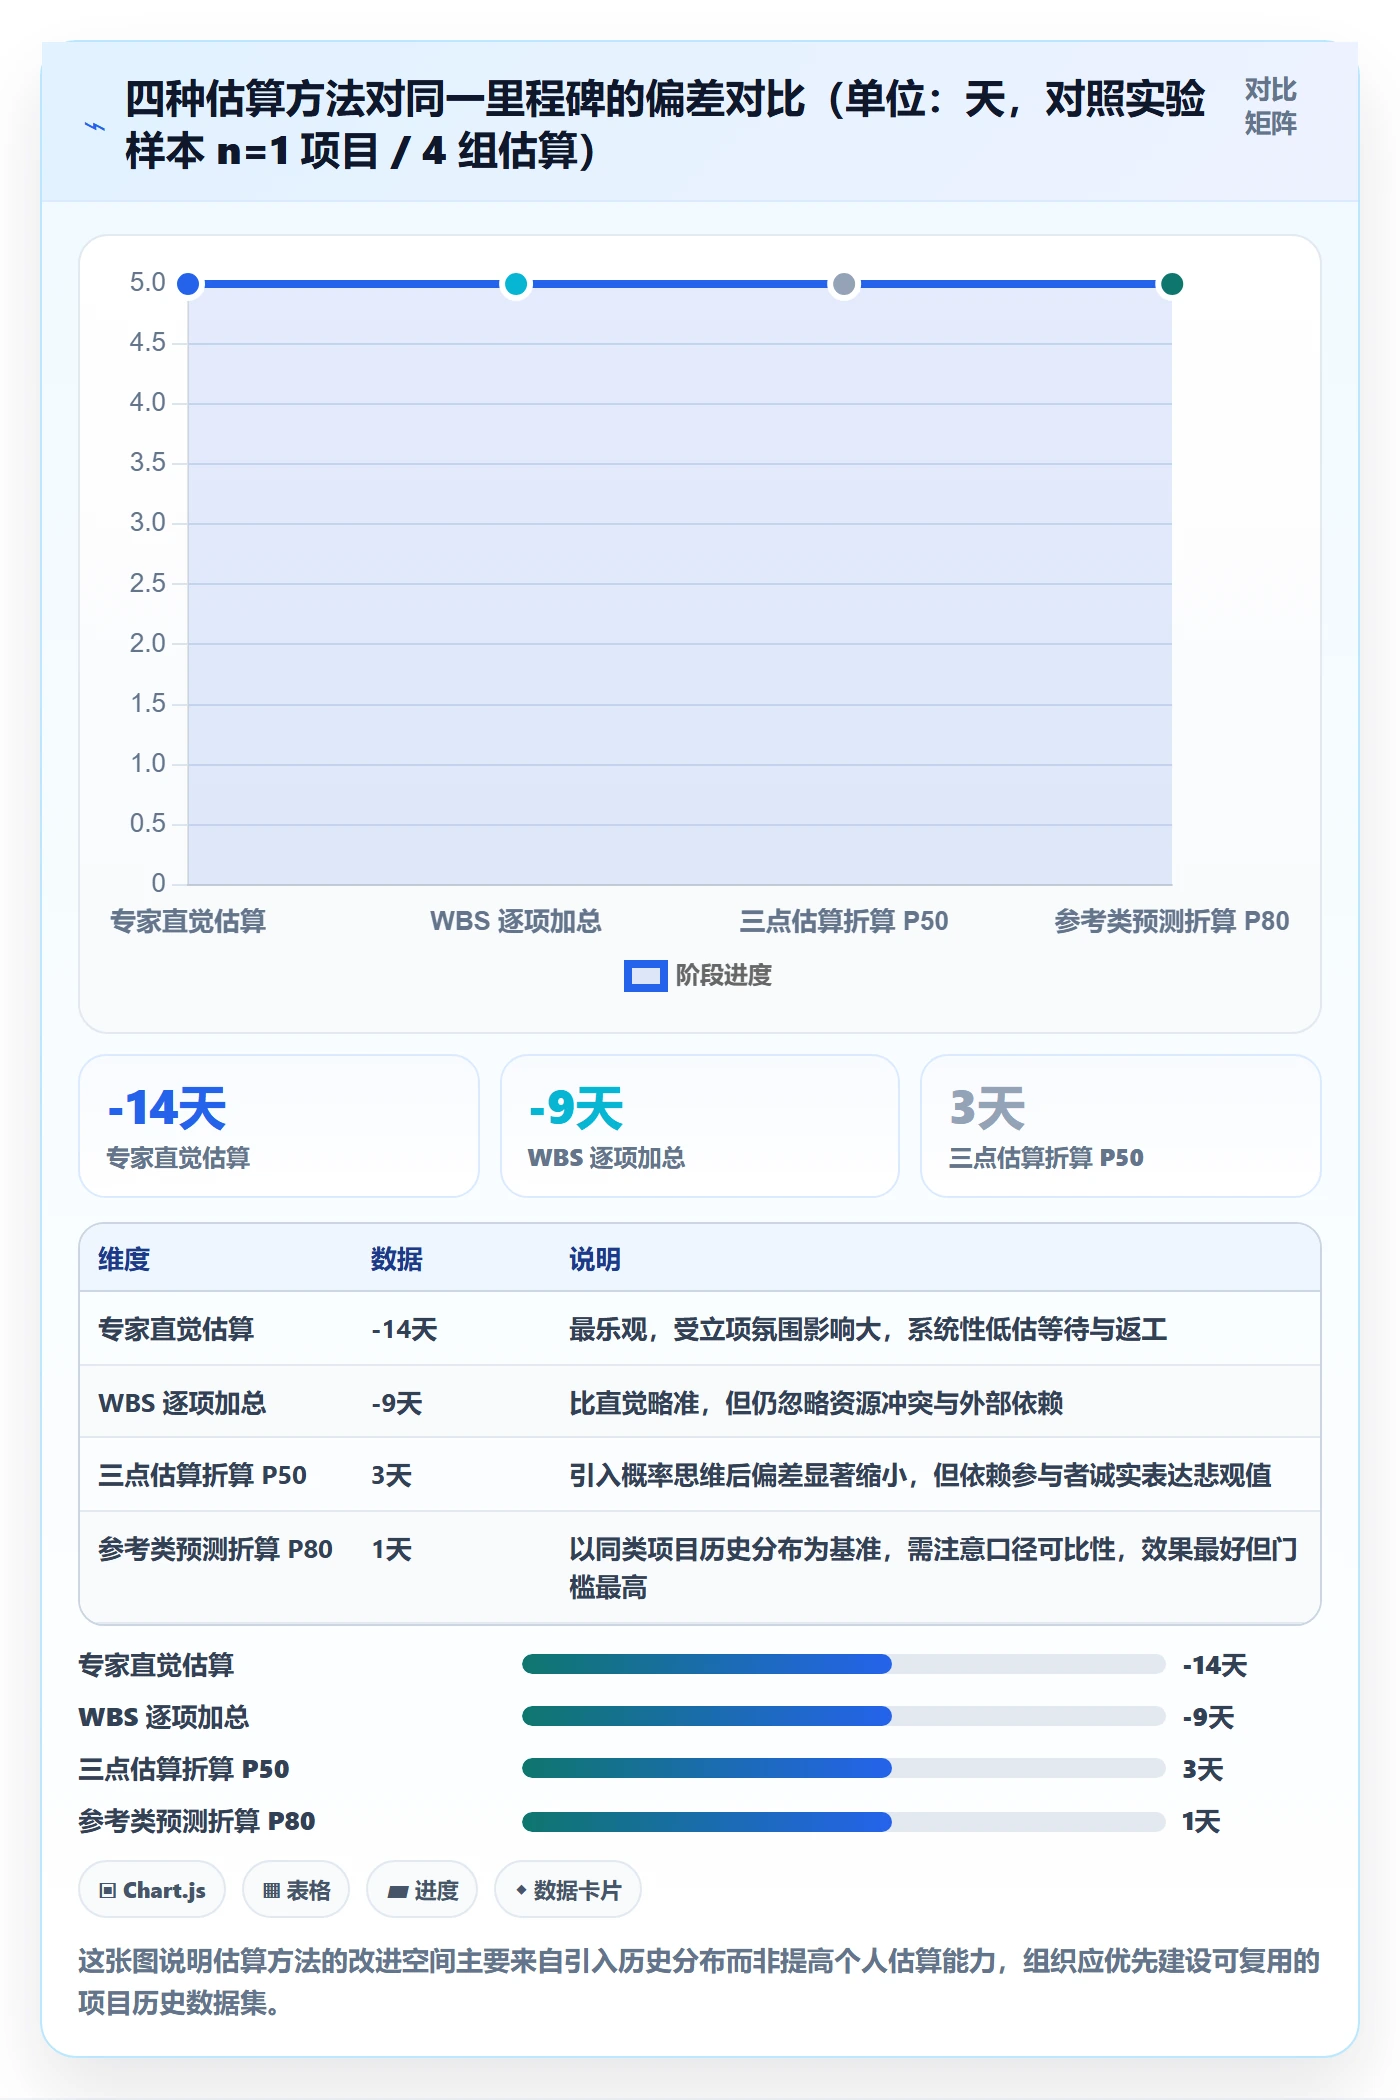Click the lightning icon beside the title
The height and width of the screenshot is (2100, 1400).
click(95, 126)
